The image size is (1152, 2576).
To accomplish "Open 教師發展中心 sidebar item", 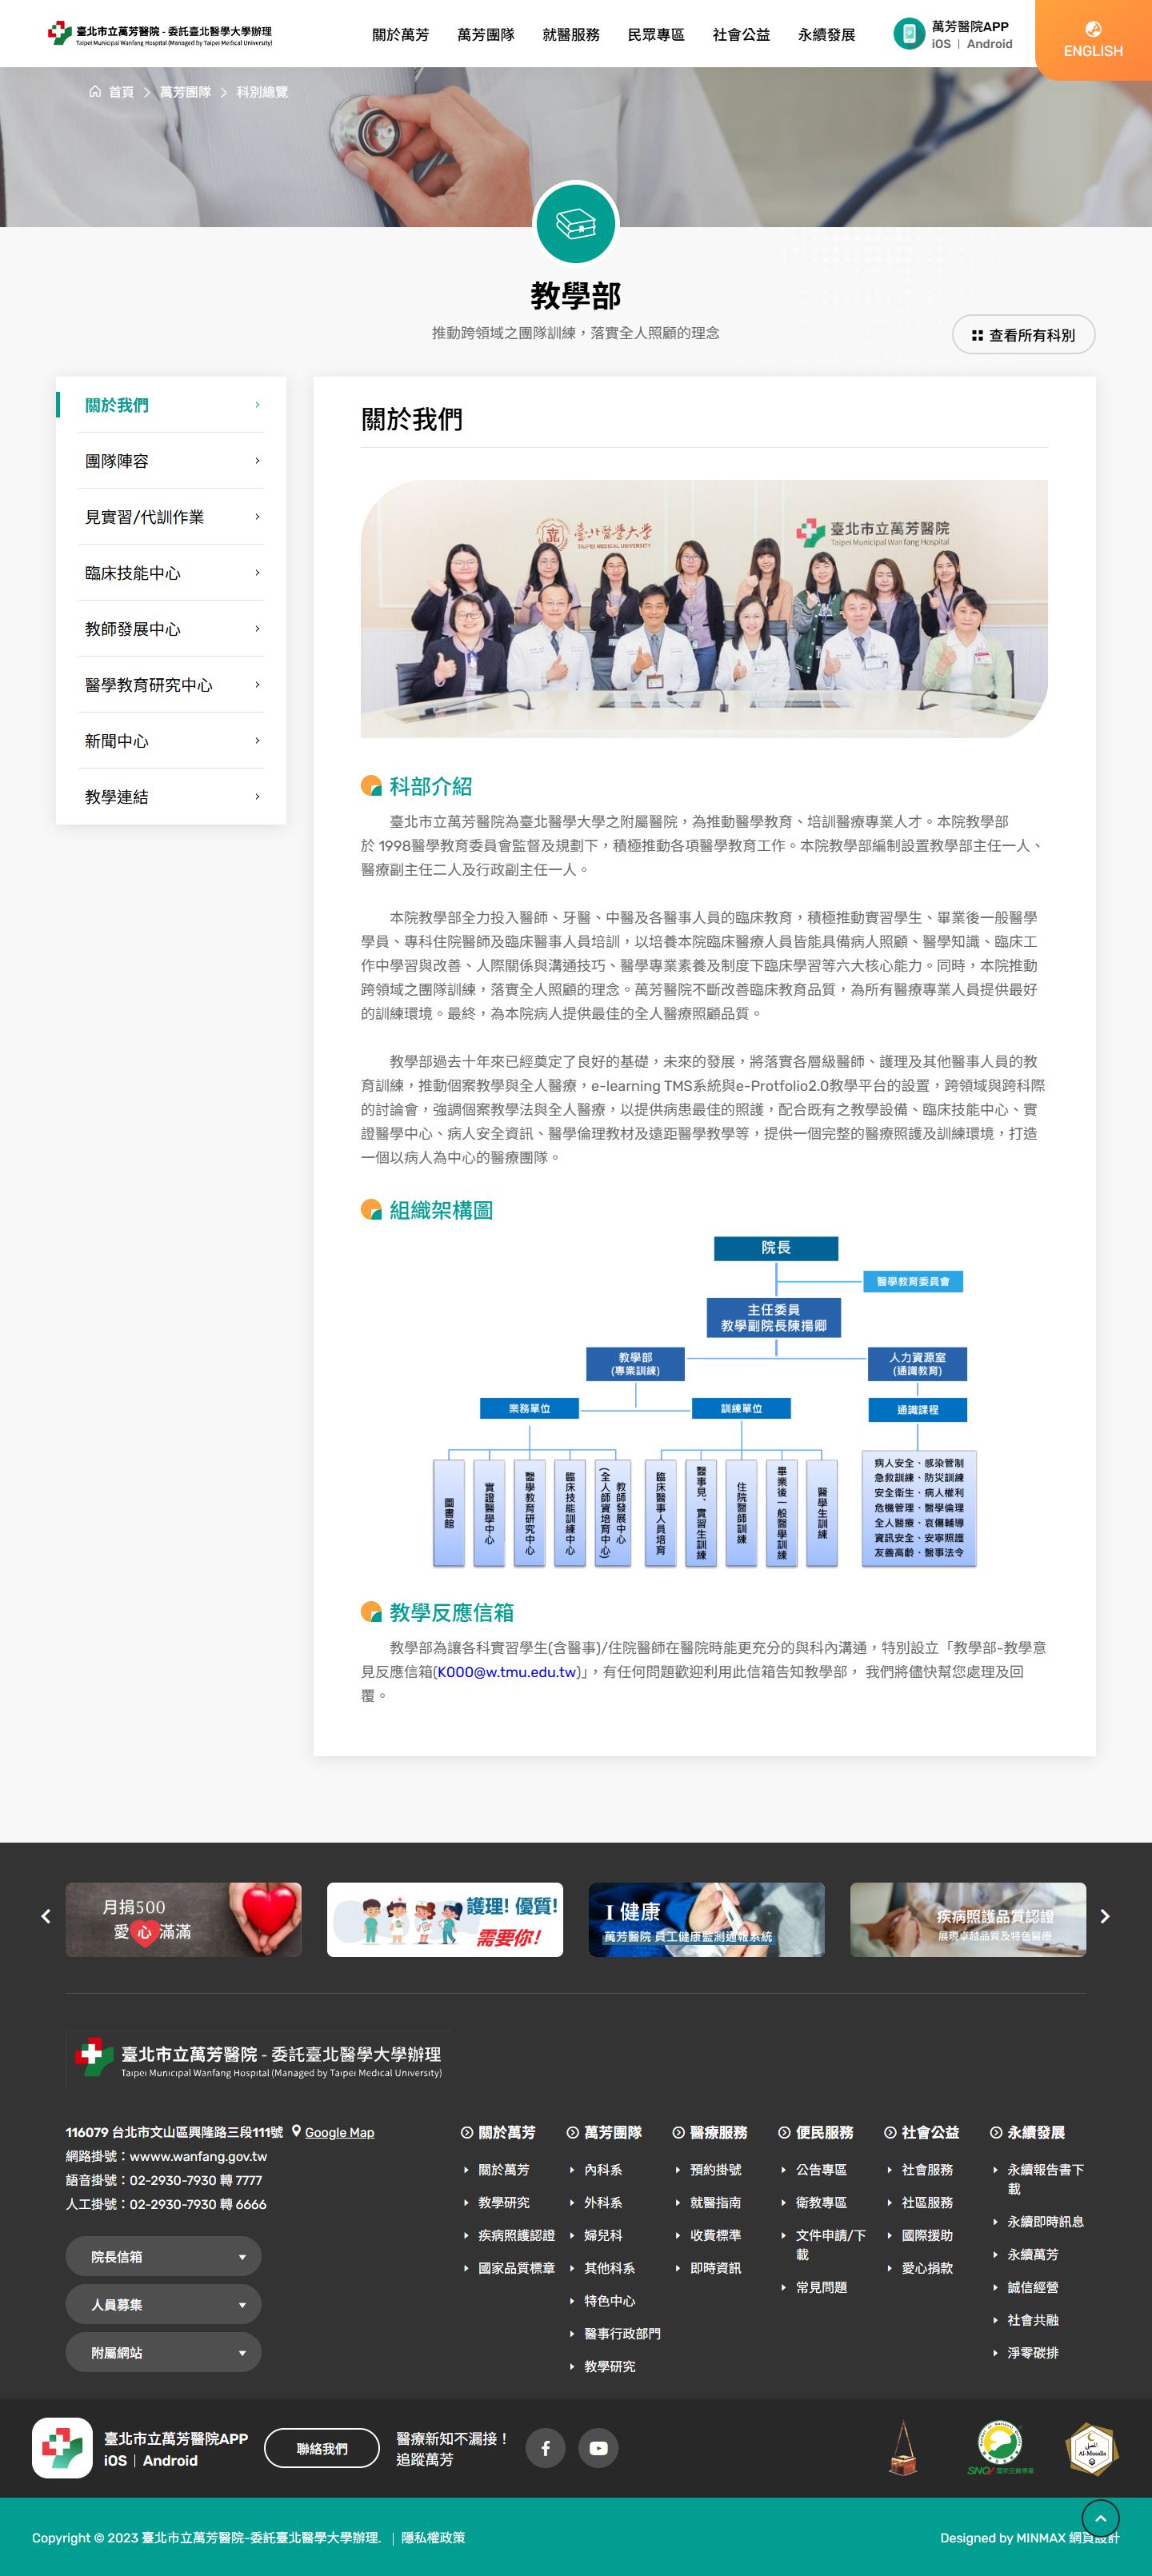I will (x=171, y=629).
